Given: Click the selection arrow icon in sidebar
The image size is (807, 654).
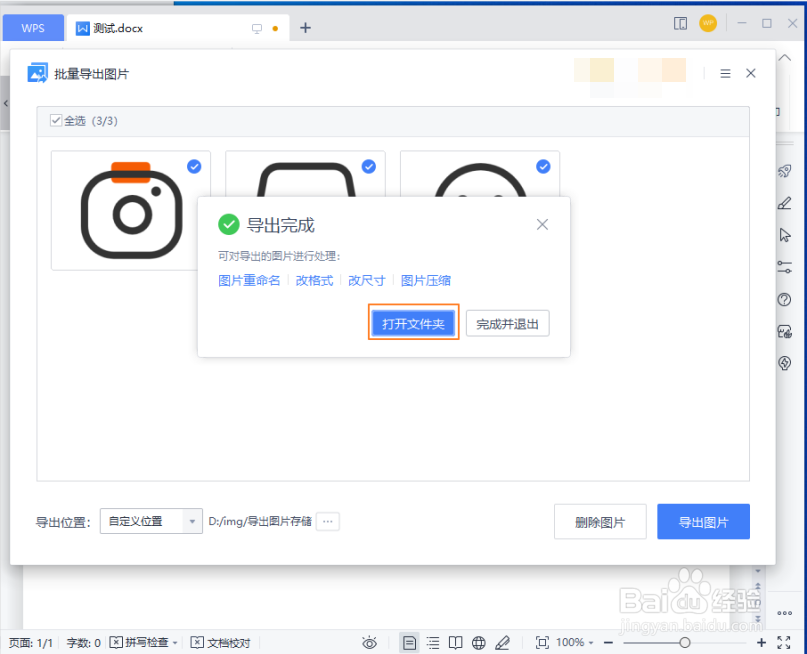Looking at the screenshot, I should (785, 235).
